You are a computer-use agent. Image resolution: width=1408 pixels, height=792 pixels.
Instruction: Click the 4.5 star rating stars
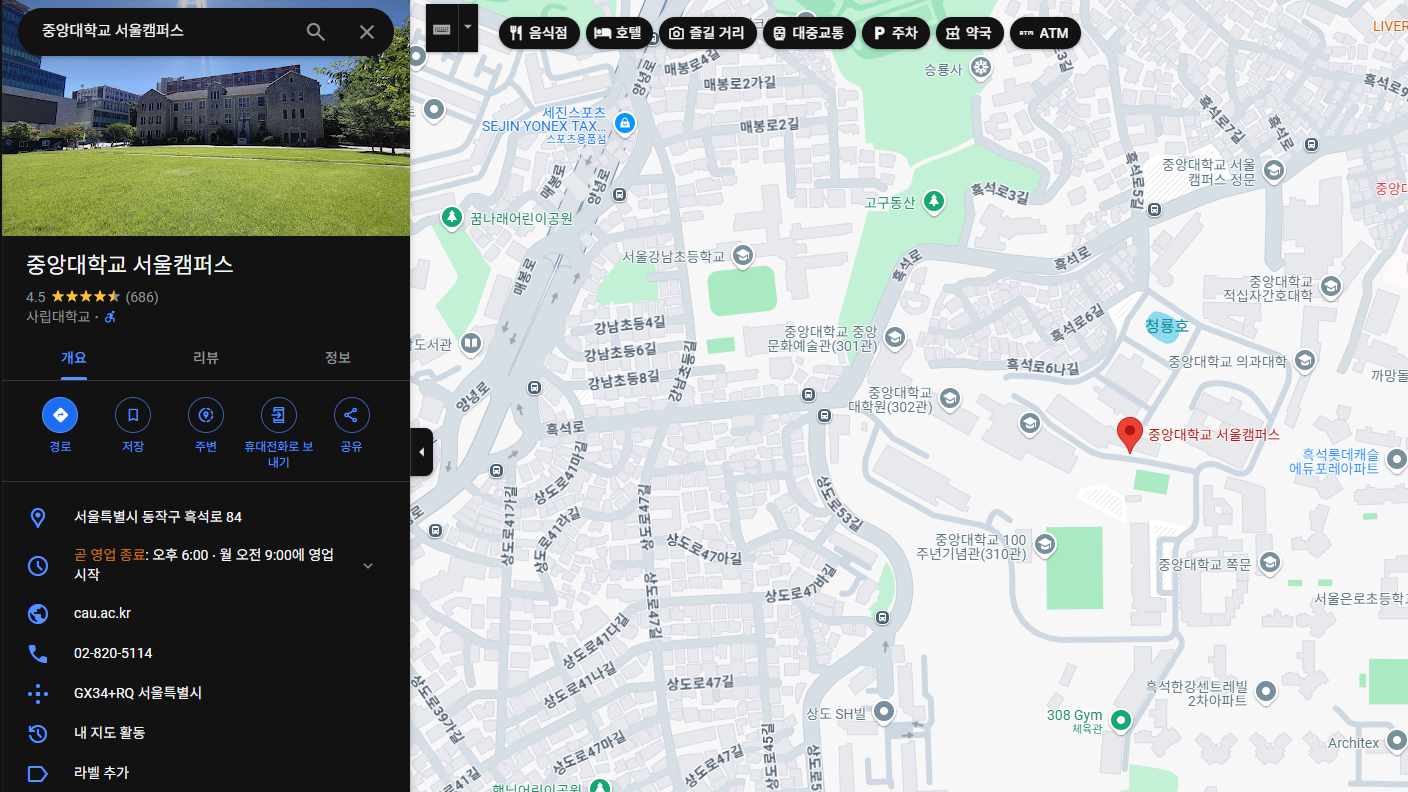(86, 297)
